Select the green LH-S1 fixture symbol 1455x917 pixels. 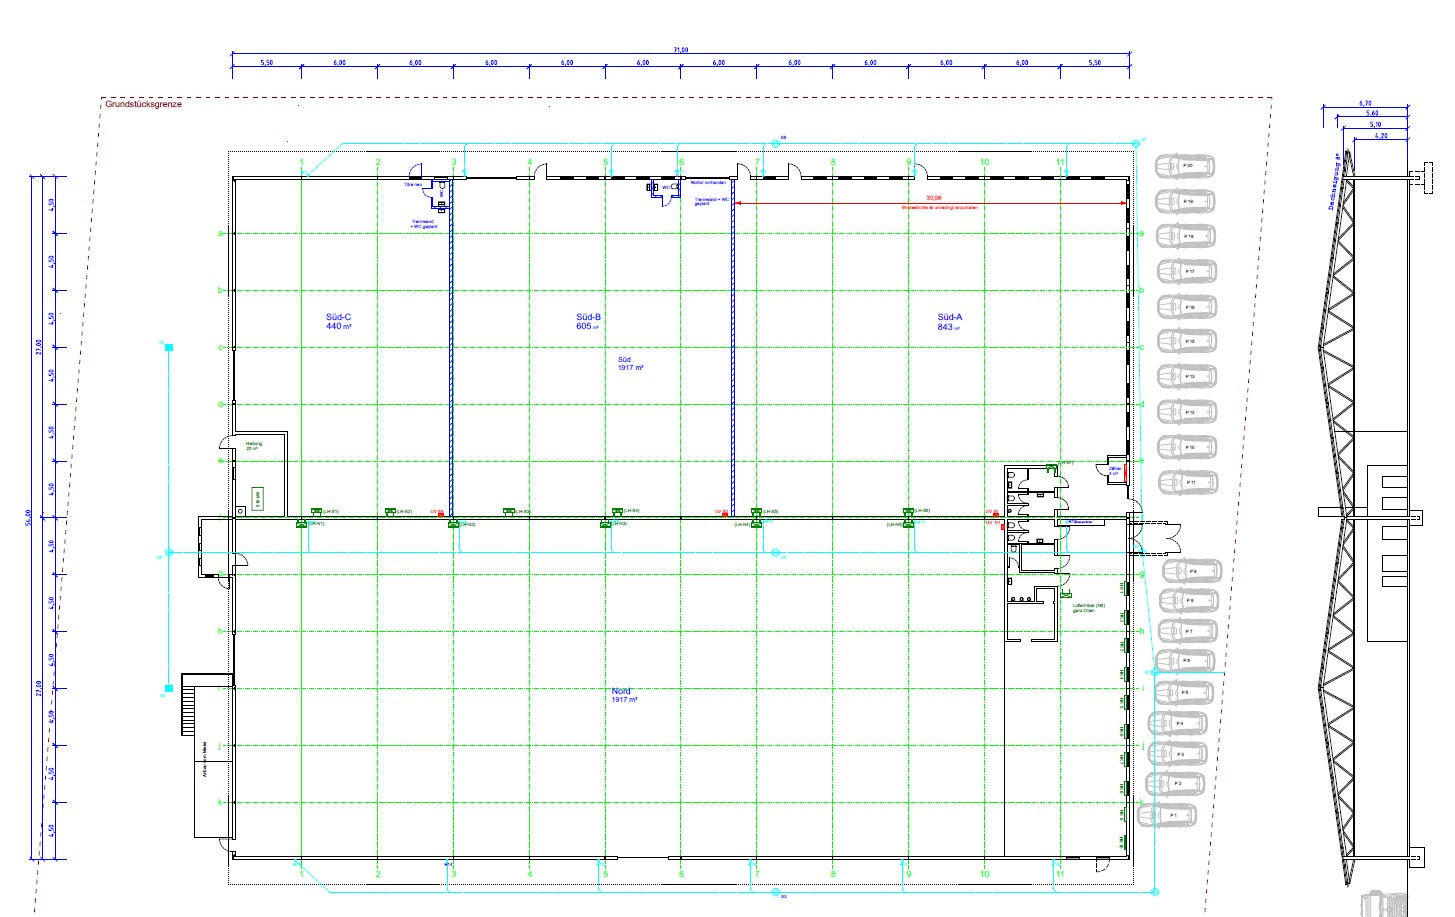point(316,512)
